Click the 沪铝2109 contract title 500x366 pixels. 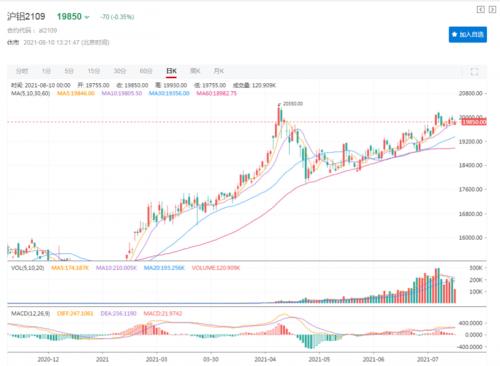[x=26, y=16]
